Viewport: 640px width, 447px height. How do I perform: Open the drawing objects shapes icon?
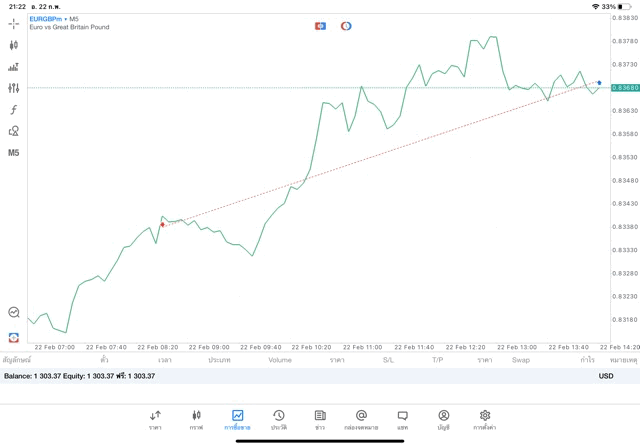click(13, 131)
